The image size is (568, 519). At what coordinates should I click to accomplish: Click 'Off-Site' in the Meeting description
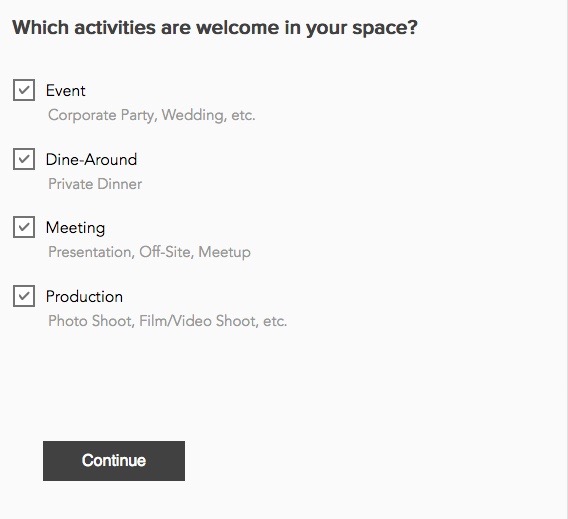pyautogui.click(x=166, y=252)
